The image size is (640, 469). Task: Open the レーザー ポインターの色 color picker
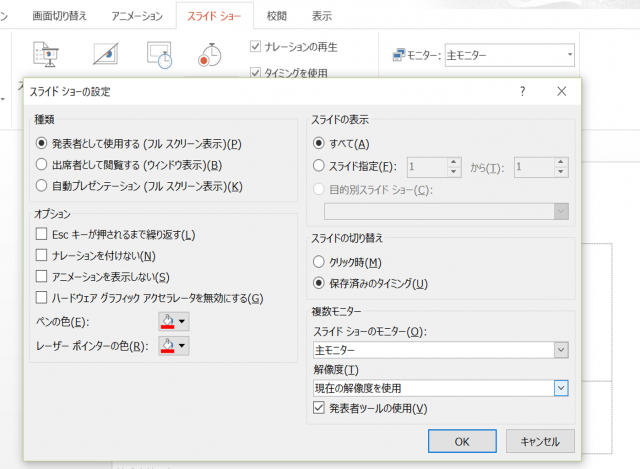(172, 346)
